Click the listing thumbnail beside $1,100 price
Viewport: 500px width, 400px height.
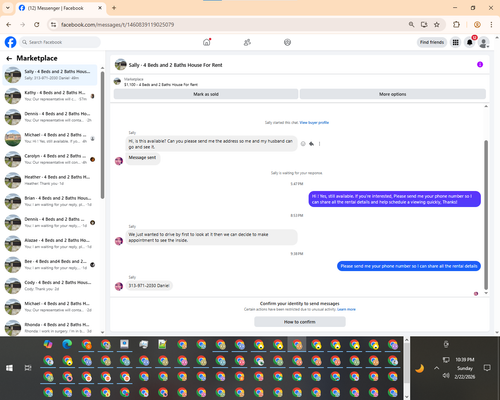point(117,81)
